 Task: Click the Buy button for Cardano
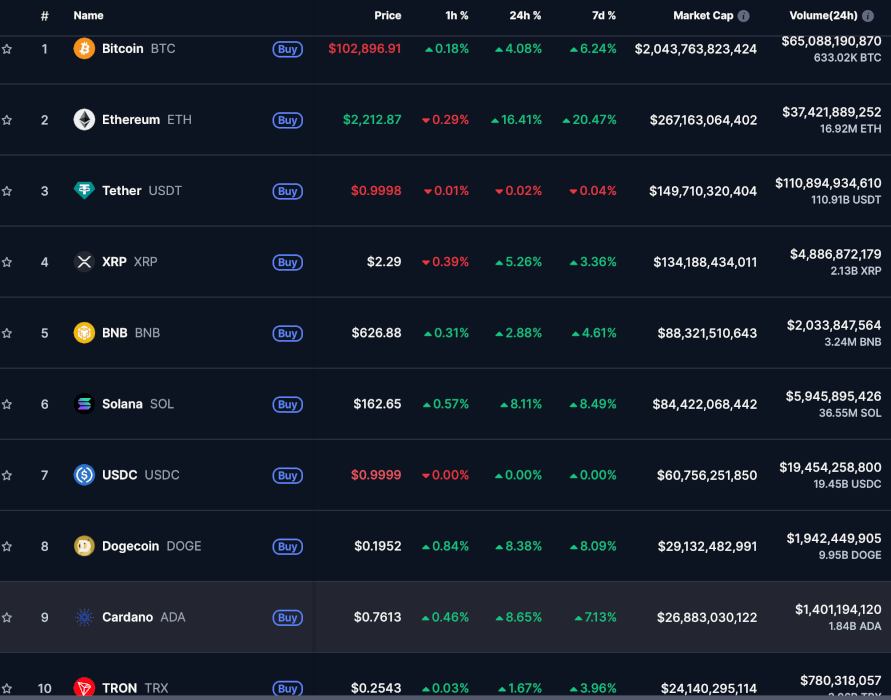point(288,618)
